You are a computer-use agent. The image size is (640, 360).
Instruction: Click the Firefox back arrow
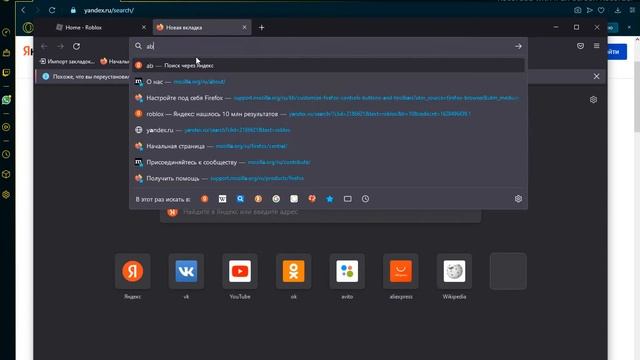pyautogui.click(x=44, y=47)
